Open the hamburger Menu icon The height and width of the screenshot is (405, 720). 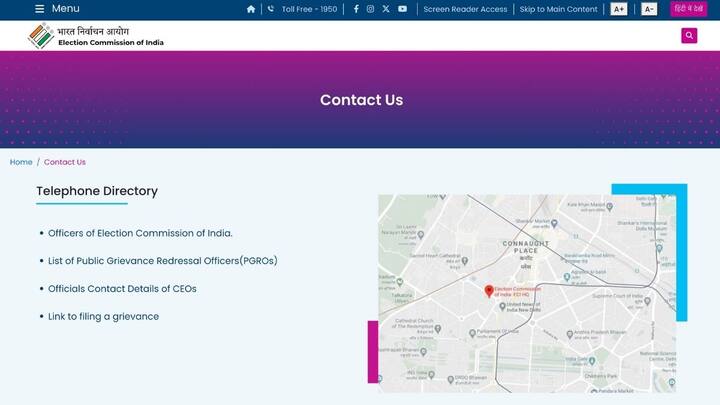[x=39, y=9]
